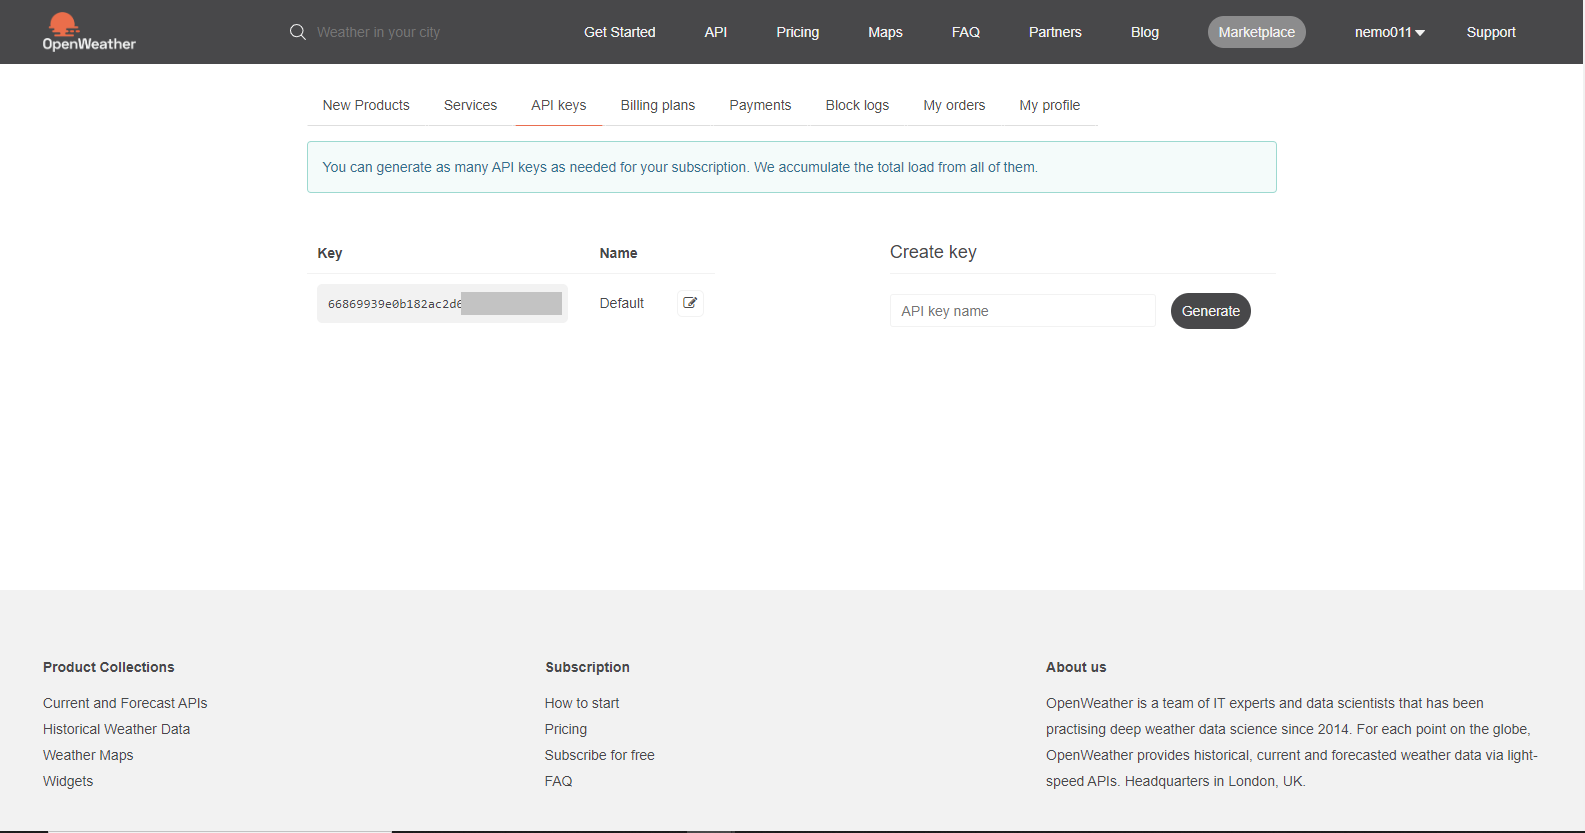This screenshot has width=1585, height=833.
Task: Follow the Weather Maps footer link
Action: [88, 755]
